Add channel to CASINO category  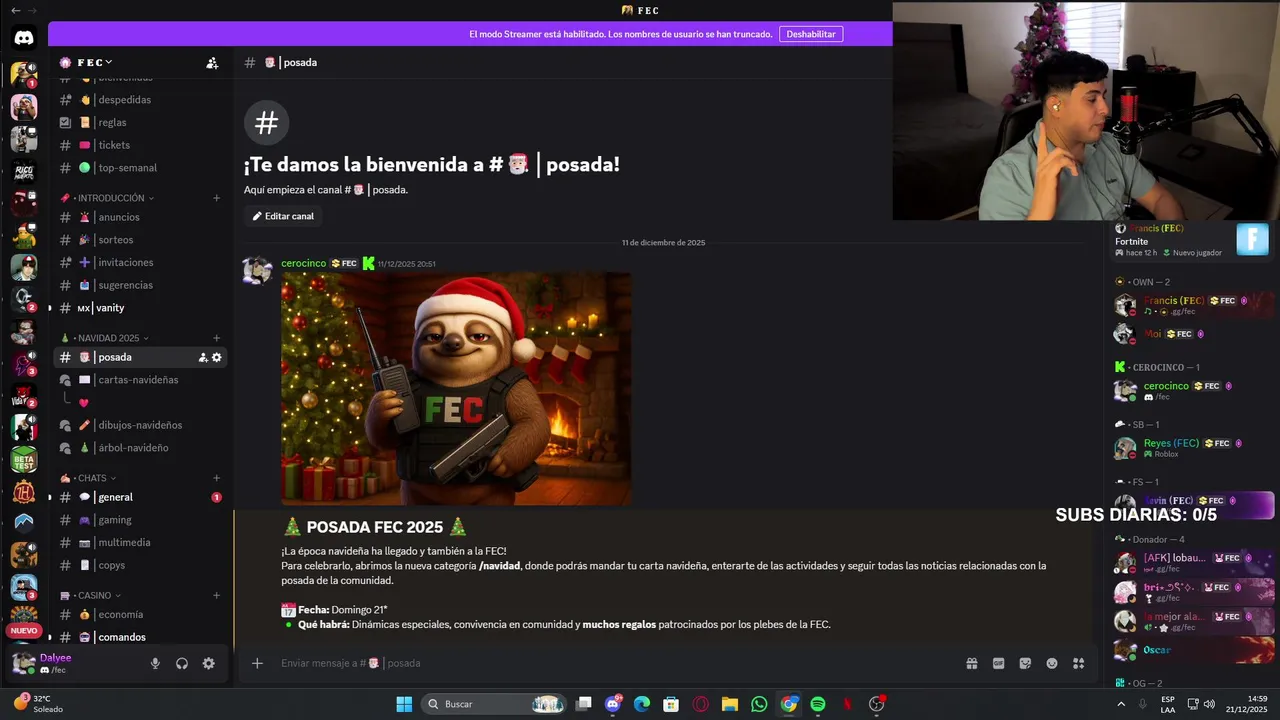(216, 595)
